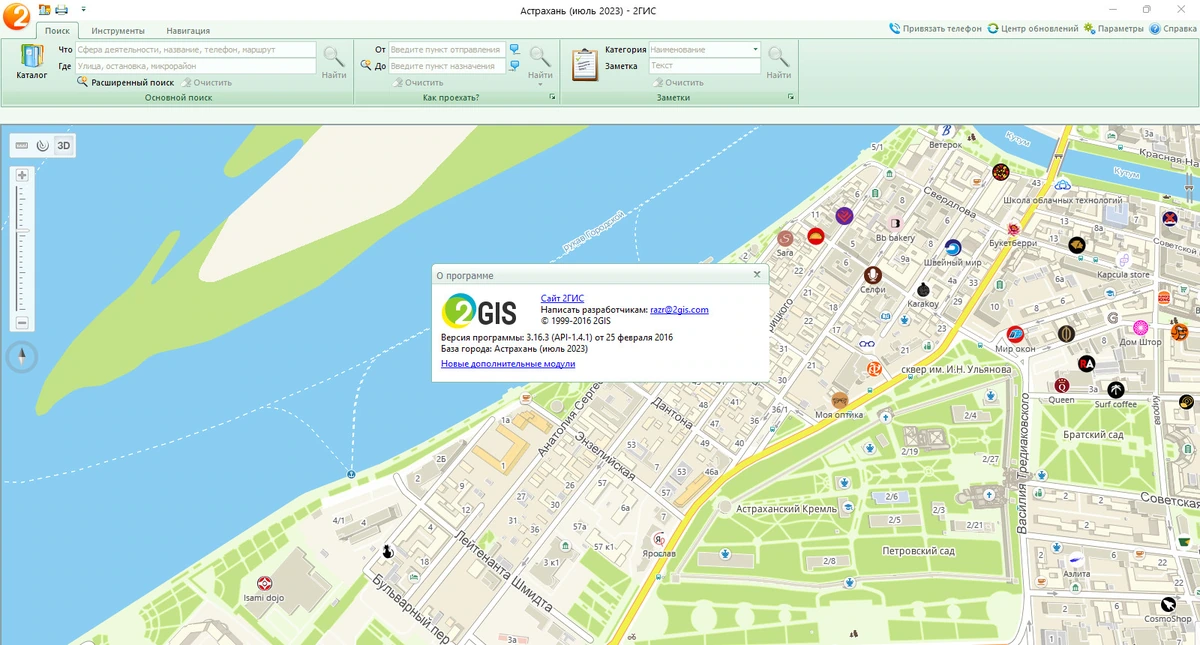1200x645 pixels.
Task: Click the razr@2gis.com email link
Action: tap(679, 310)
